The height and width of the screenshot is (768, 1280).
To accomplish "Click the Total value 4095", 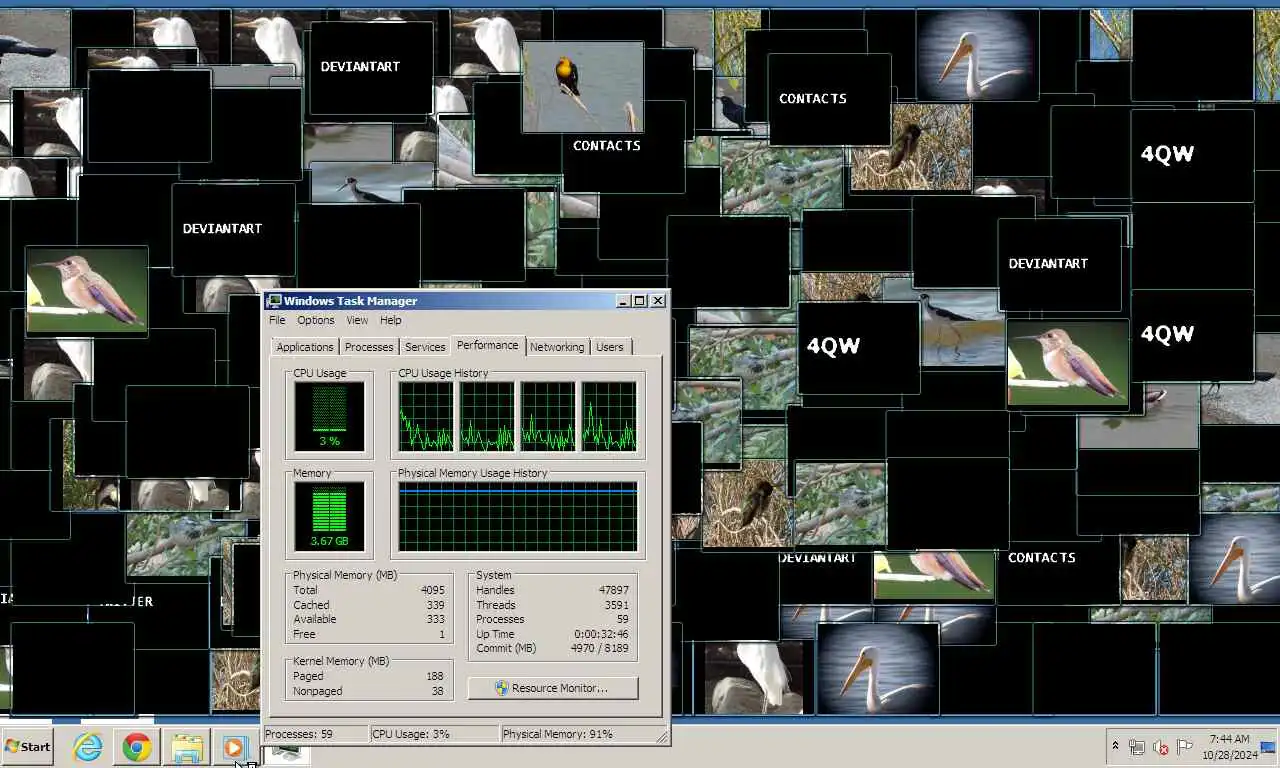I will click(432, 590).
